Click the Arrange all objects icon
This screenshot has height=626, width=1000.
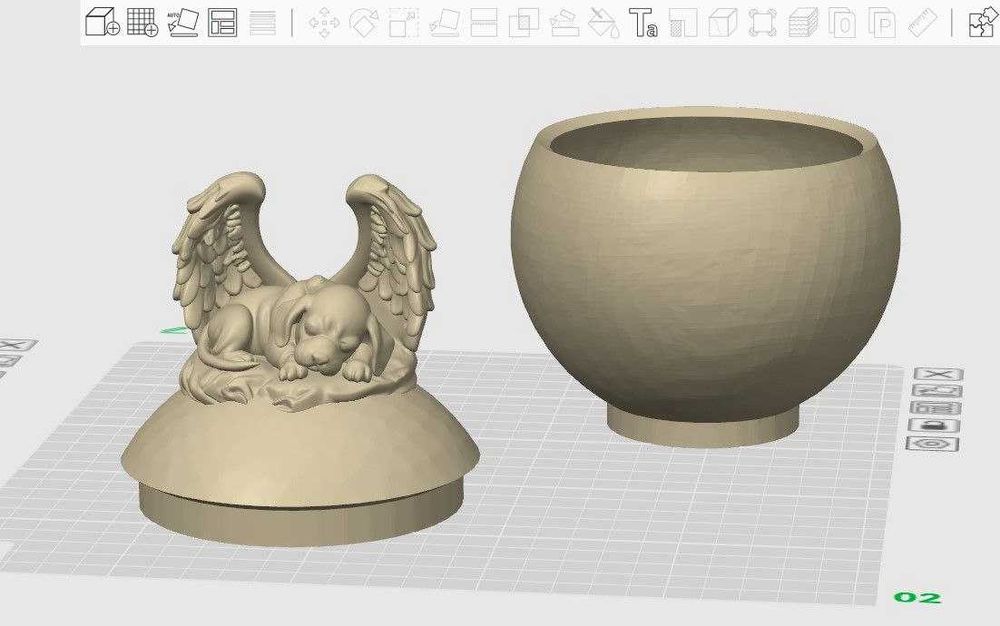223,22
